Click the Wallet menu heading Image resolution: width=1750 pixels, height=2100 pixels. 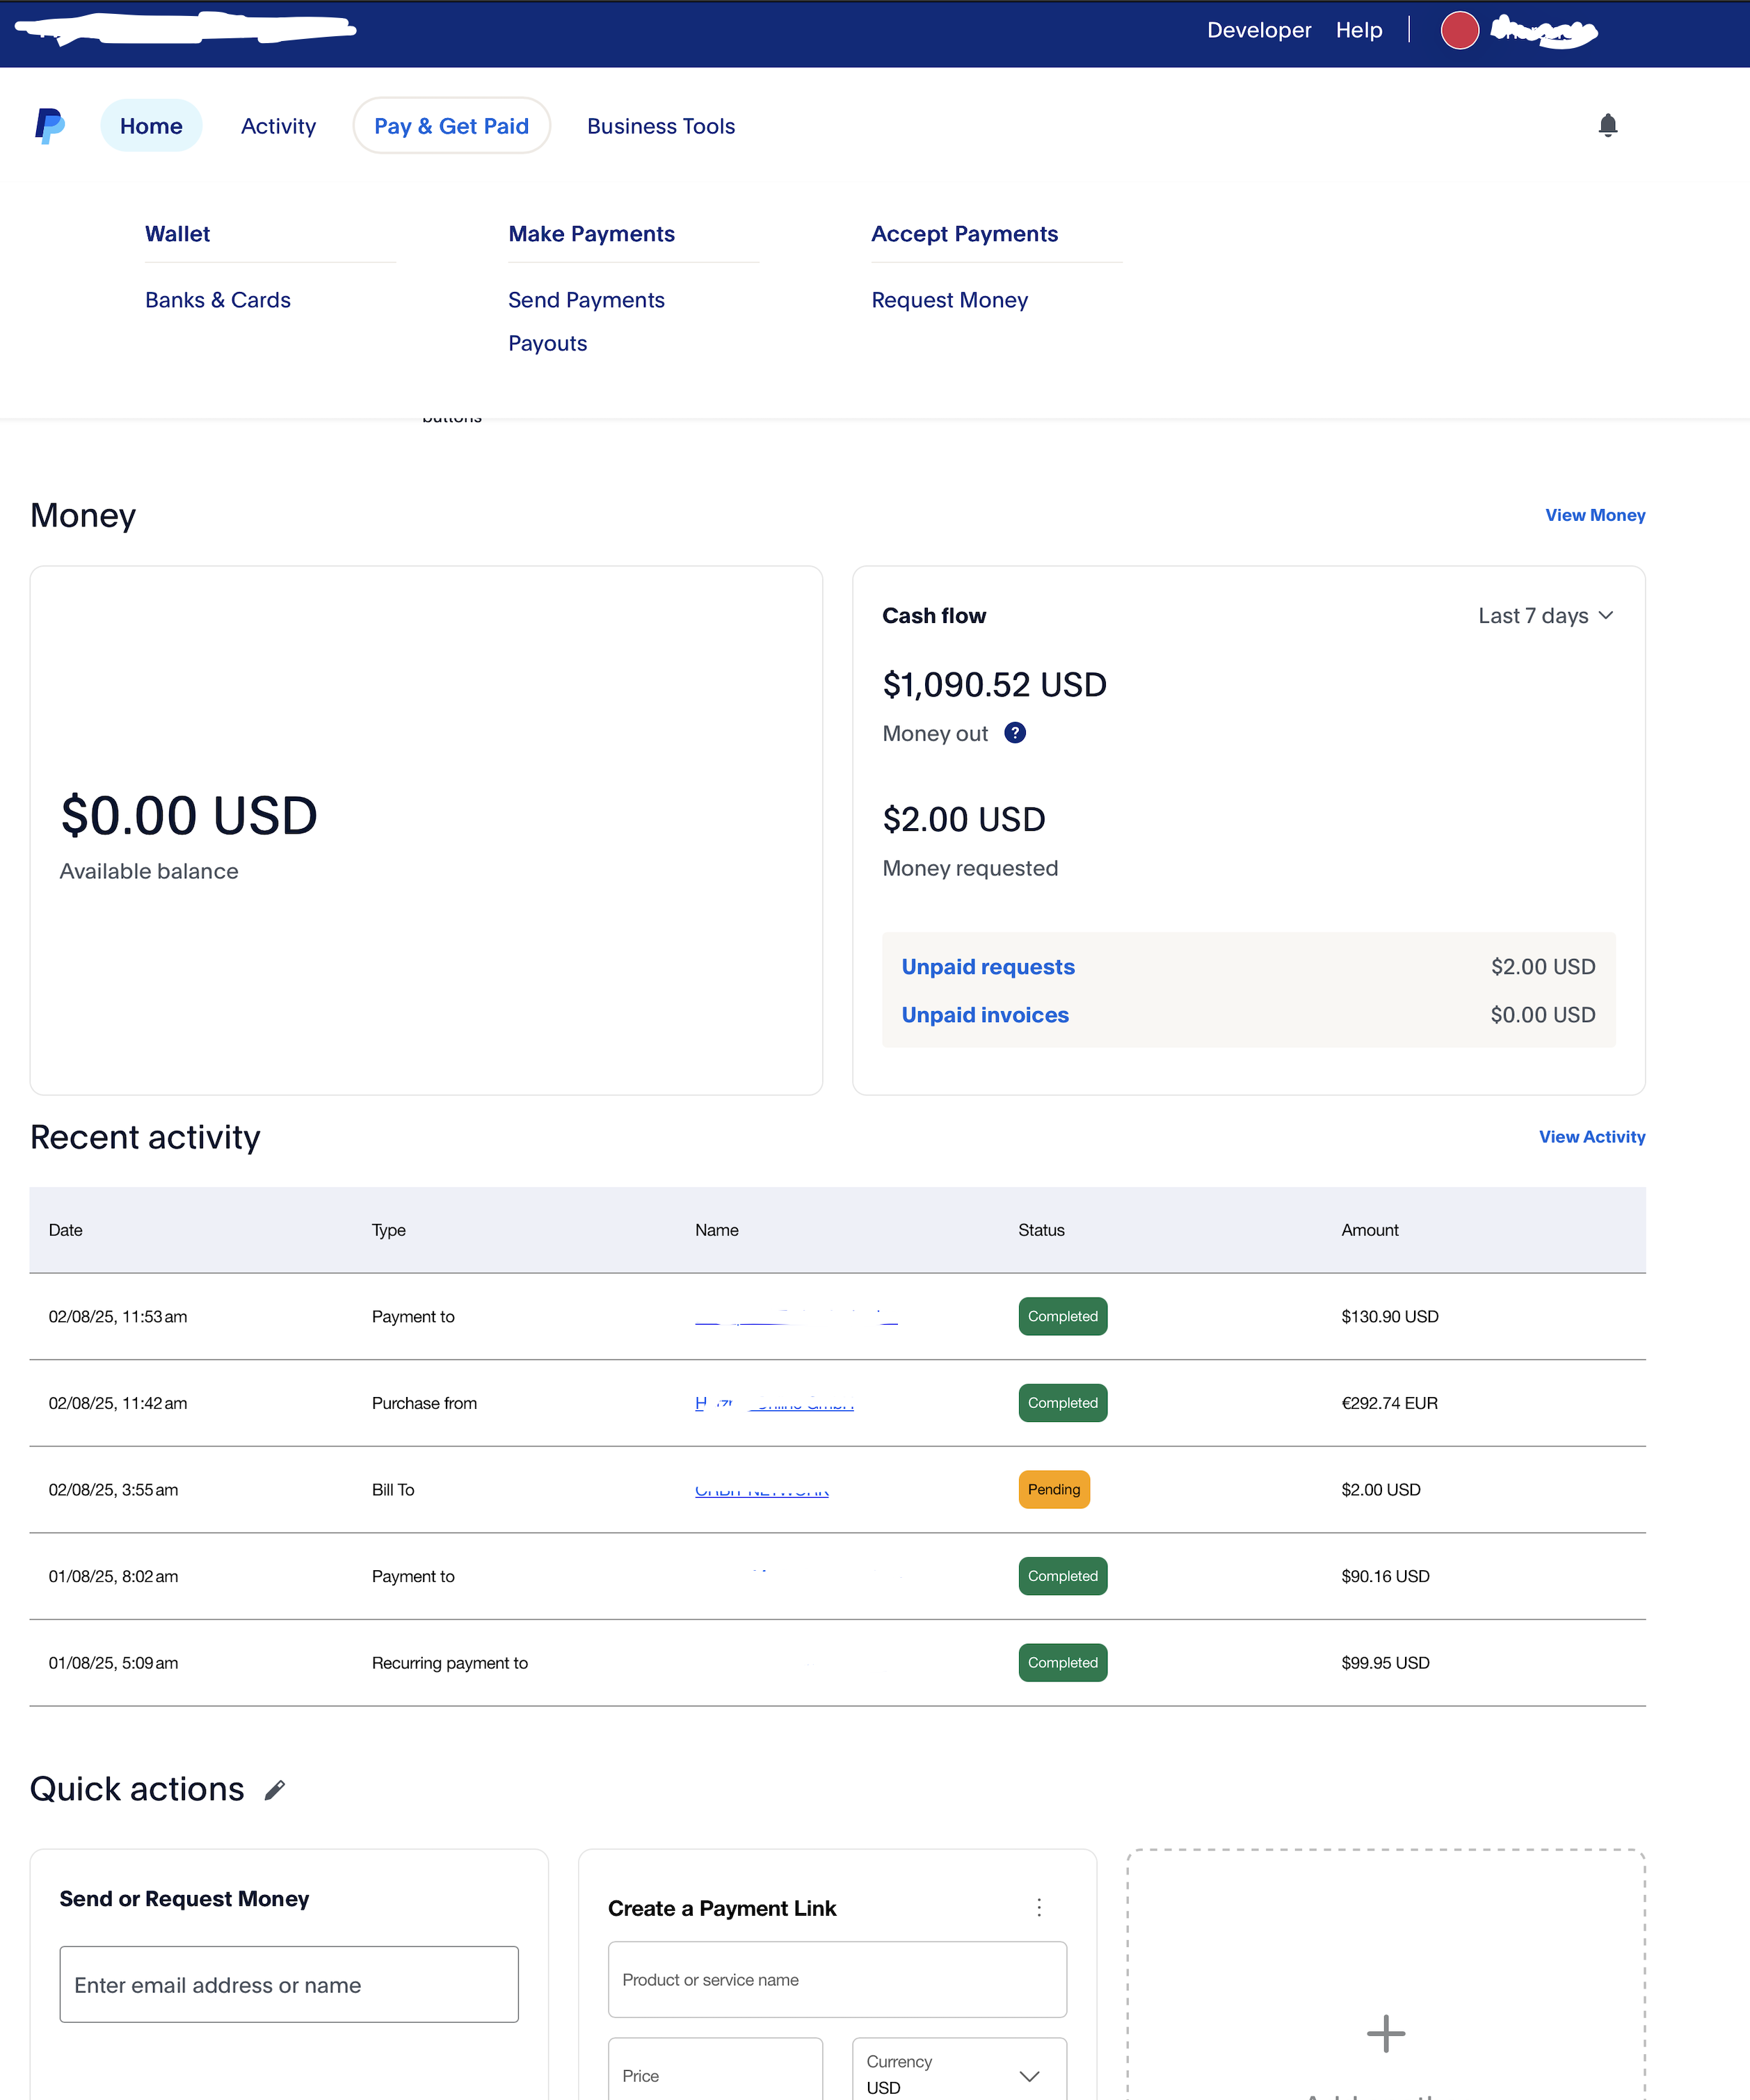177,234
